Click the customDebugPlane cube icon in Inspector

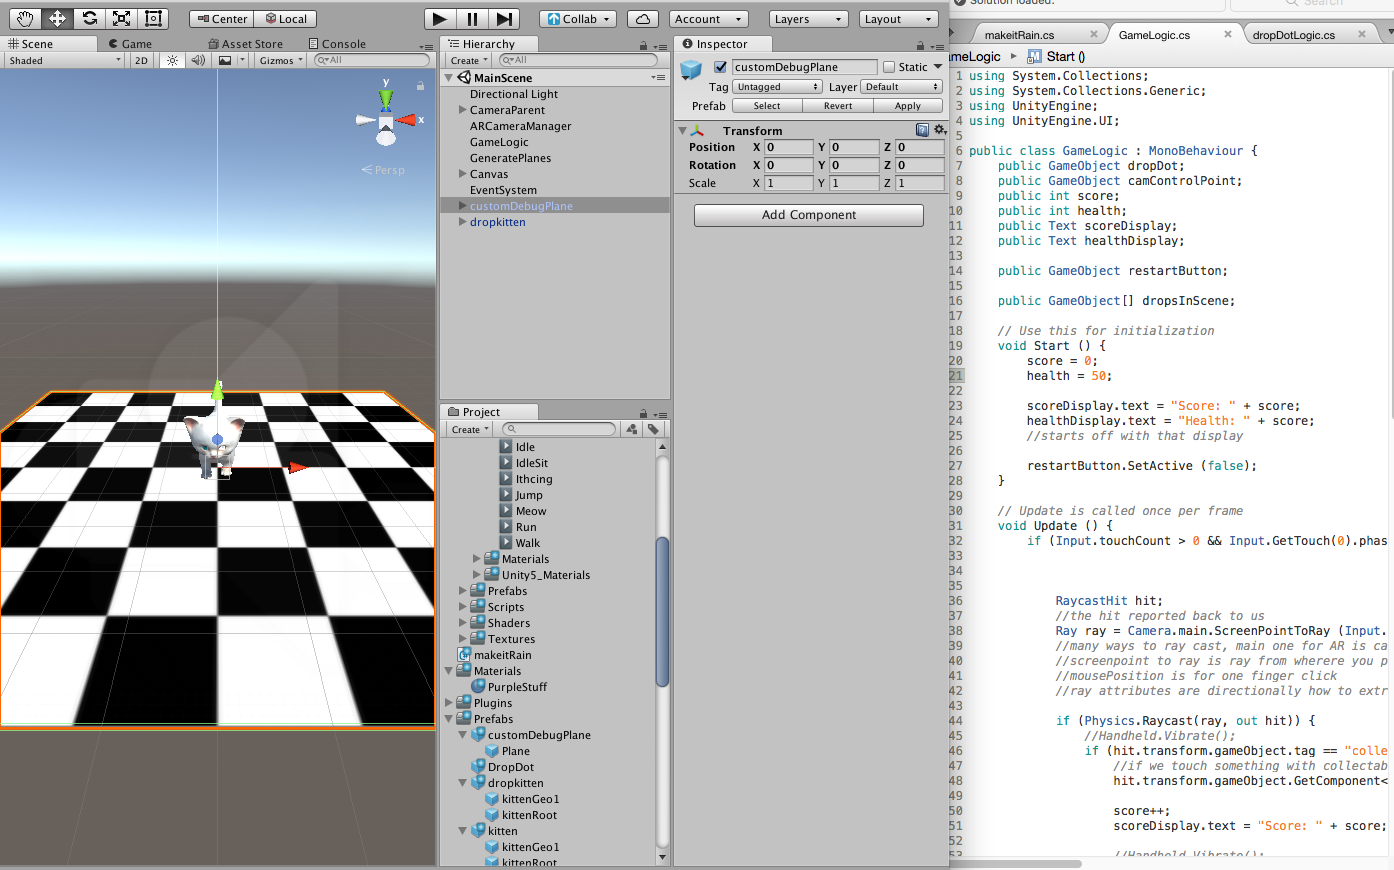tap(691, 70)
